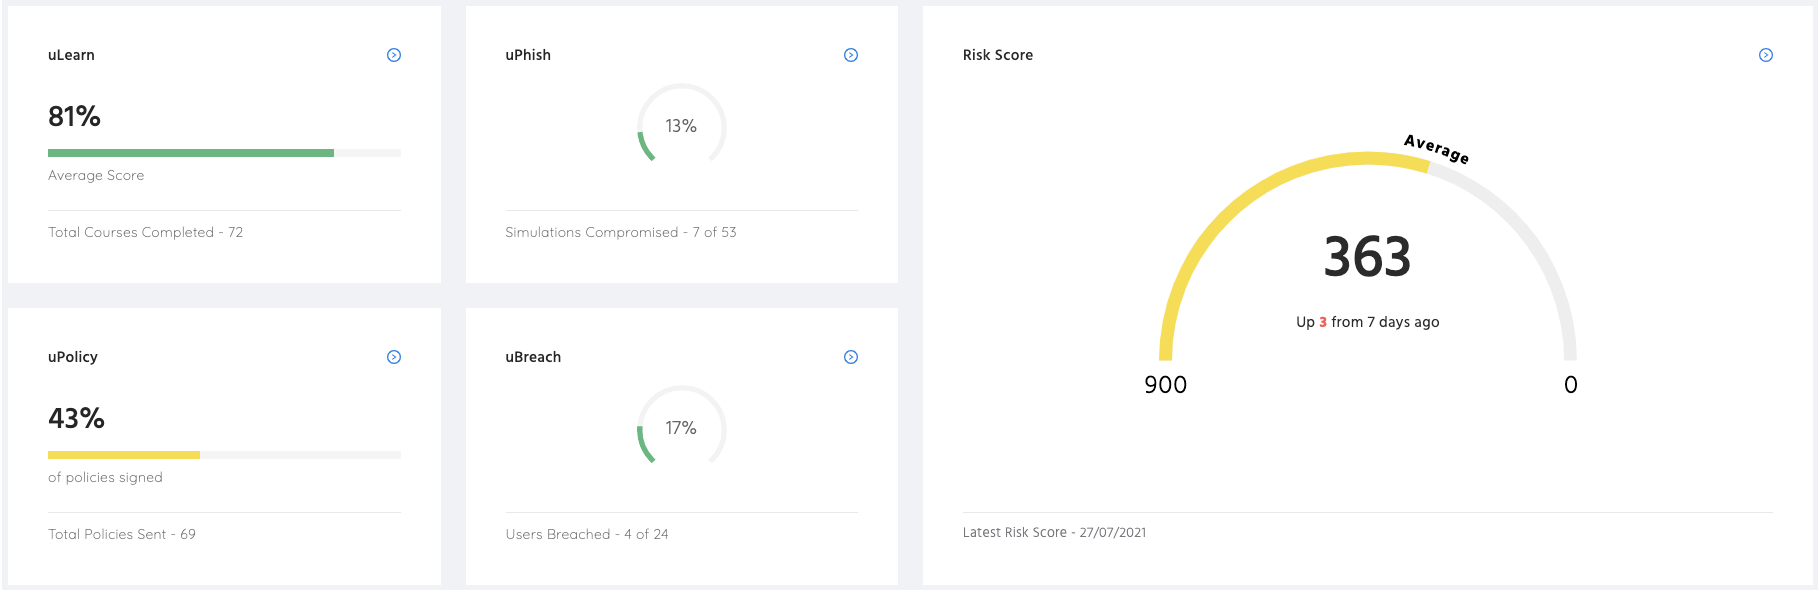Image resolution: width=1818 pixels, height=590 pixels.
Task: Select the 363 risk score number
Action: point(1367,253)
